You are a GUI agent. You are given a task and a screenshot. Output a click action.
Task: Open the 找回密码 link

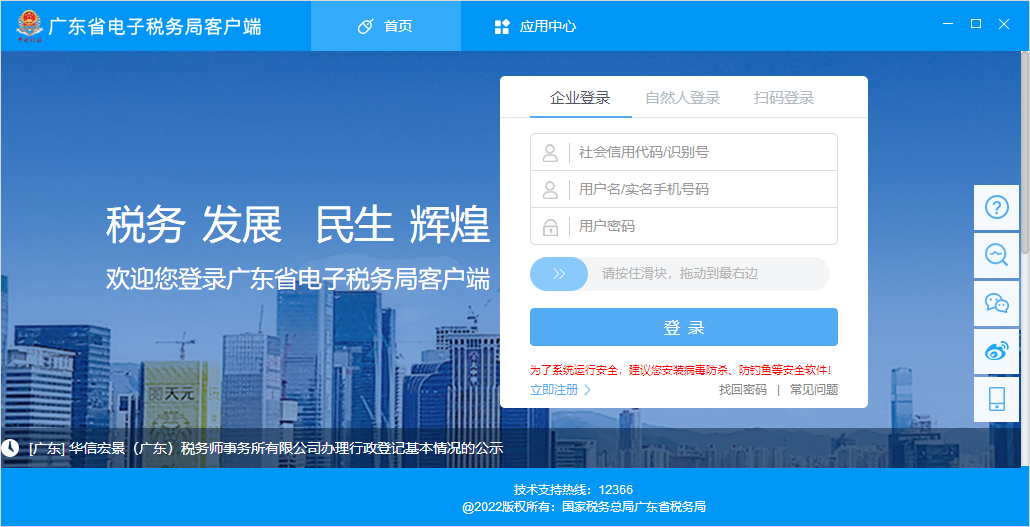pyautogui.click(x=742, y=390)
